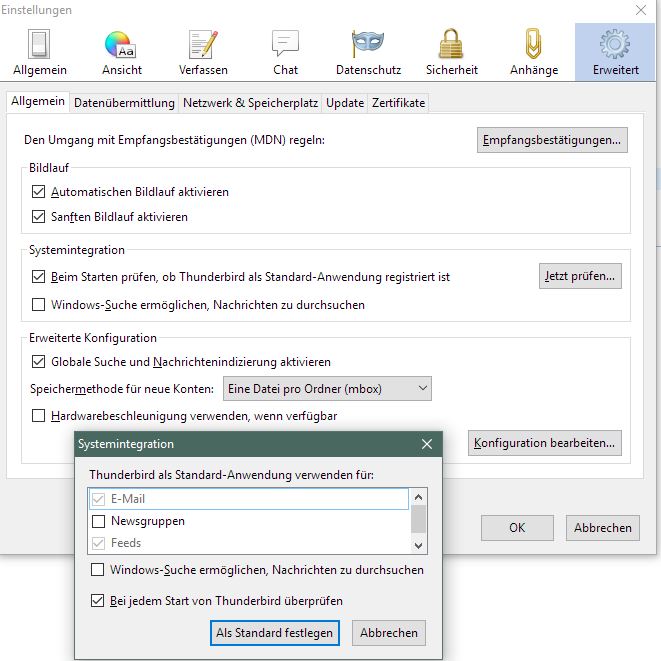This screenshot has height=661, width=661.
Task: Select the Erweitert gear category
Action: pyautogui.click(x=615, y=52)
